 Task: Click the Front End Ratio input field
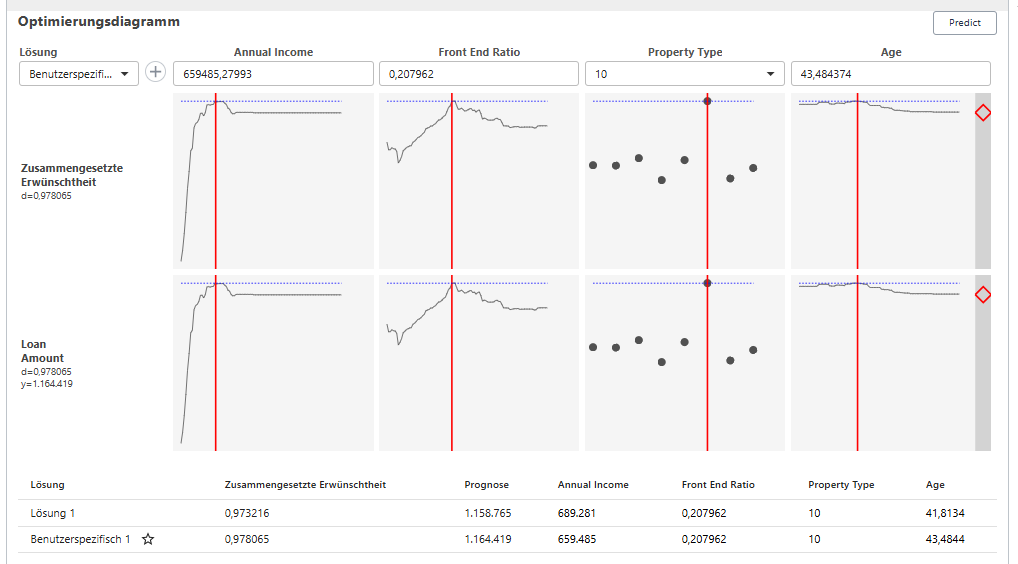[478, 74]
